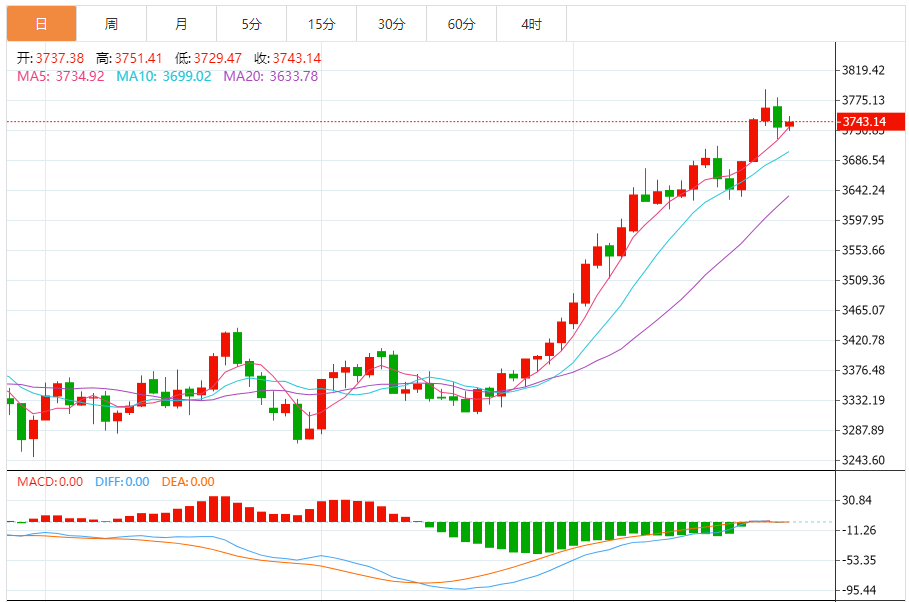Open the 4时 timeframe tab

pyautogui.click(x=532, y=24)
